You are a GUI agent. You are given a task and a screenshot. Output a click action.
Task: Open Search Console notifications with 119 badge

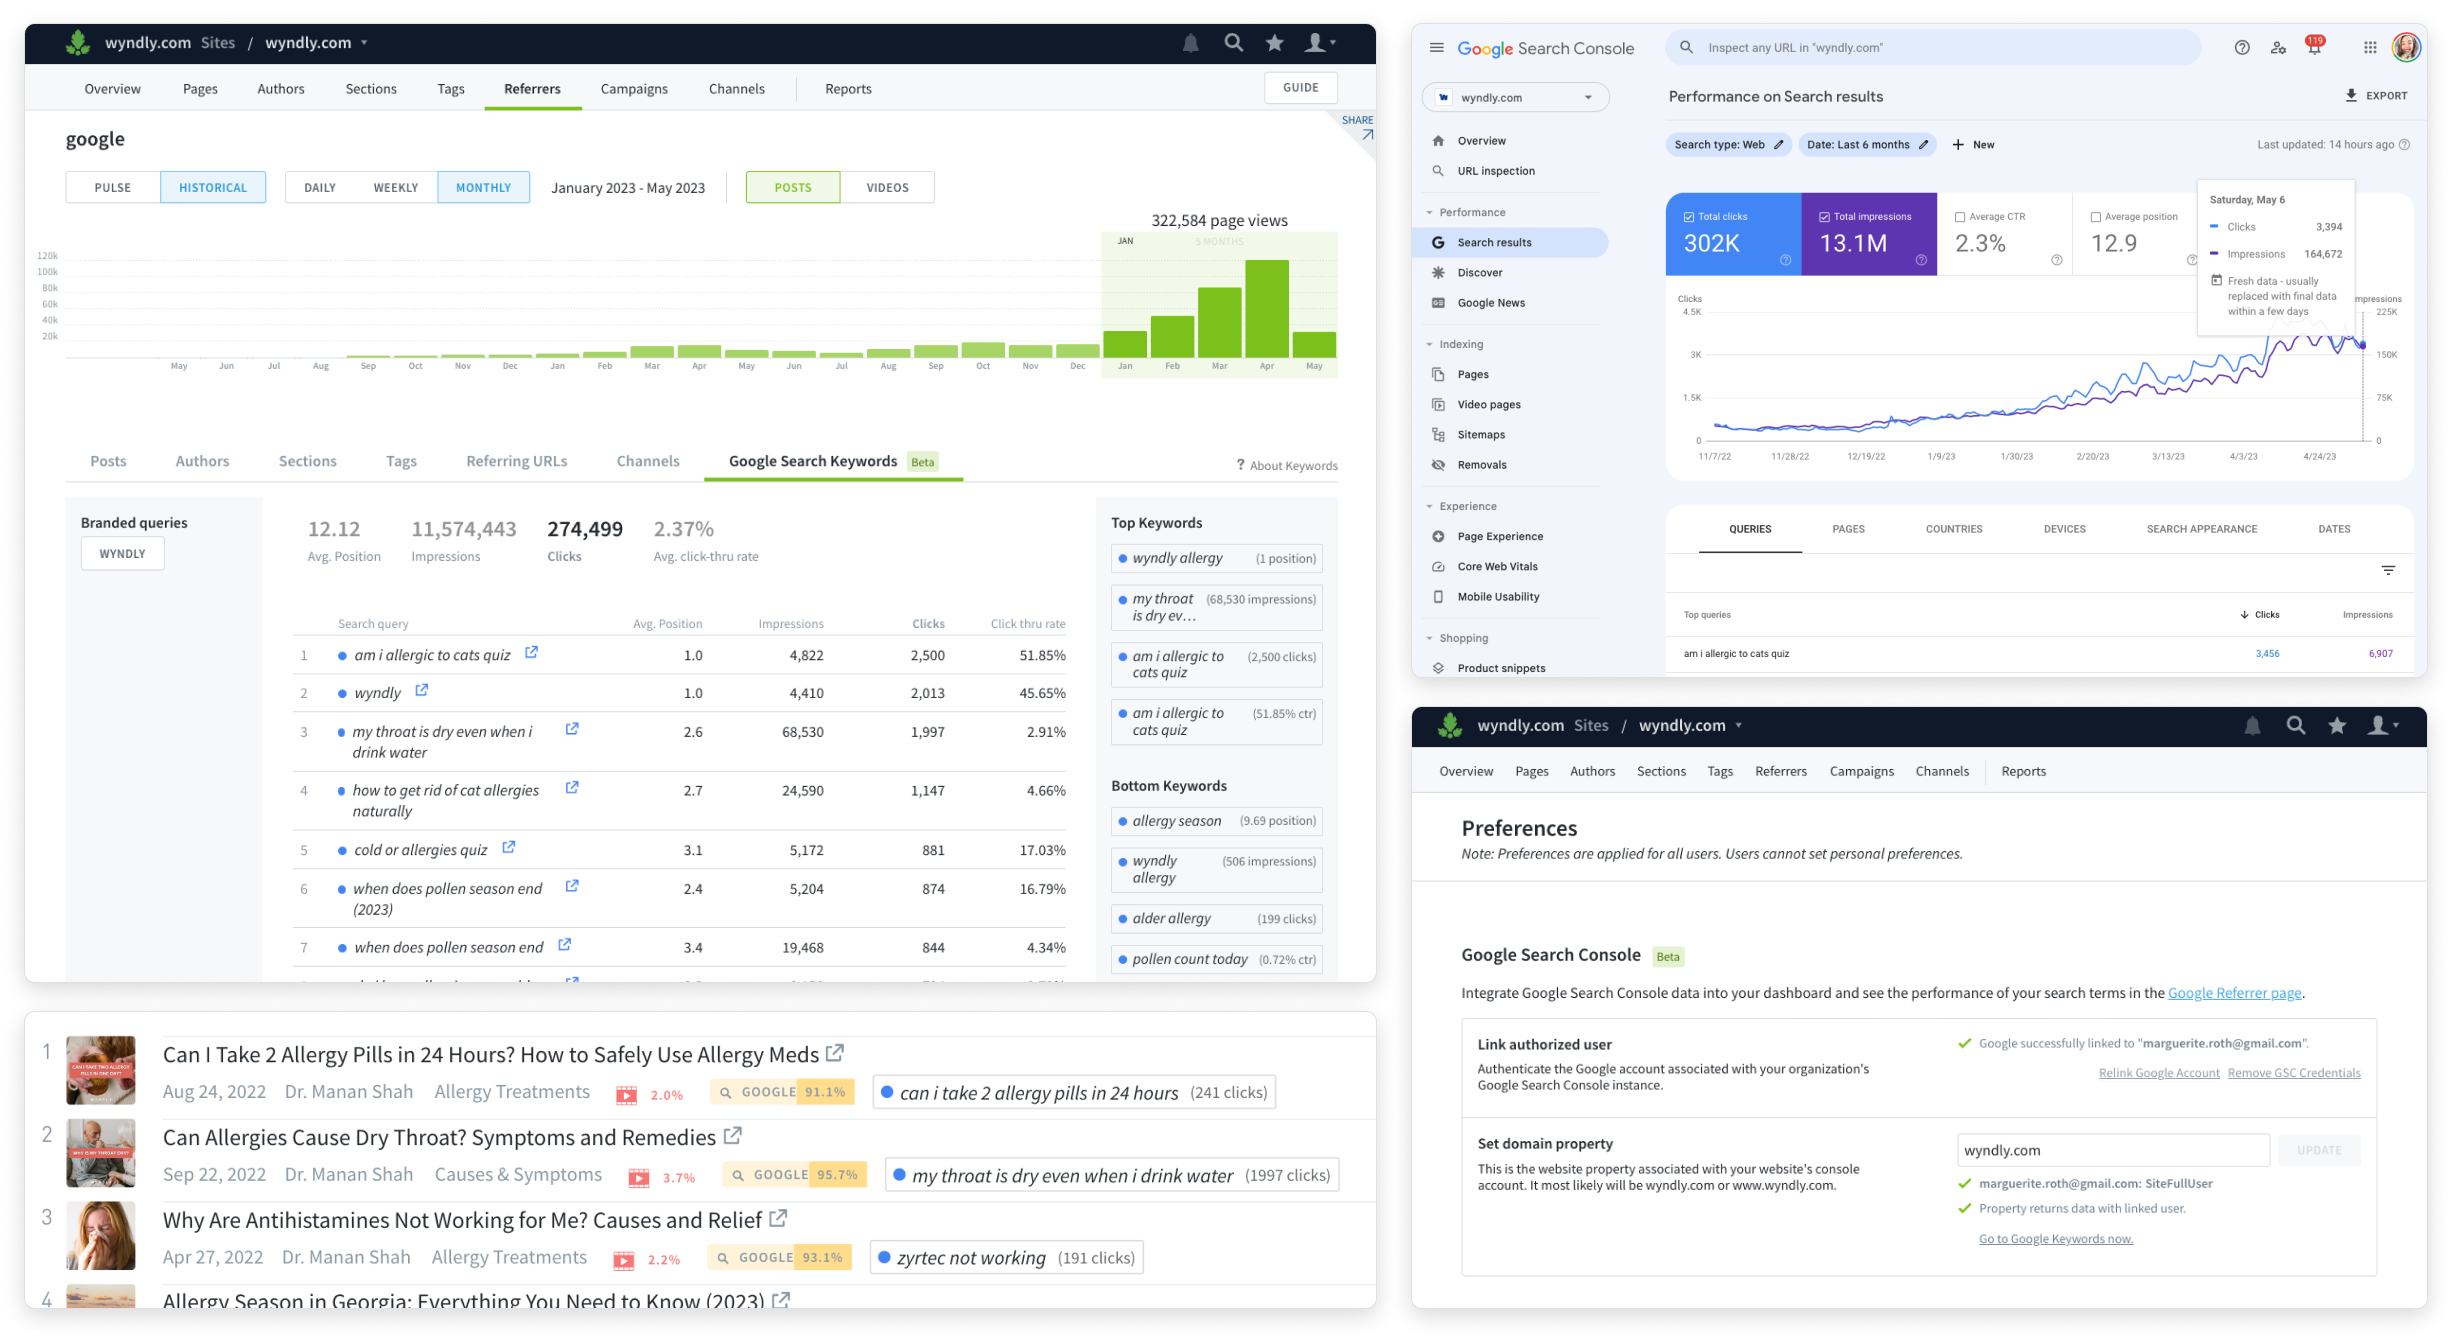point(2314,46)
